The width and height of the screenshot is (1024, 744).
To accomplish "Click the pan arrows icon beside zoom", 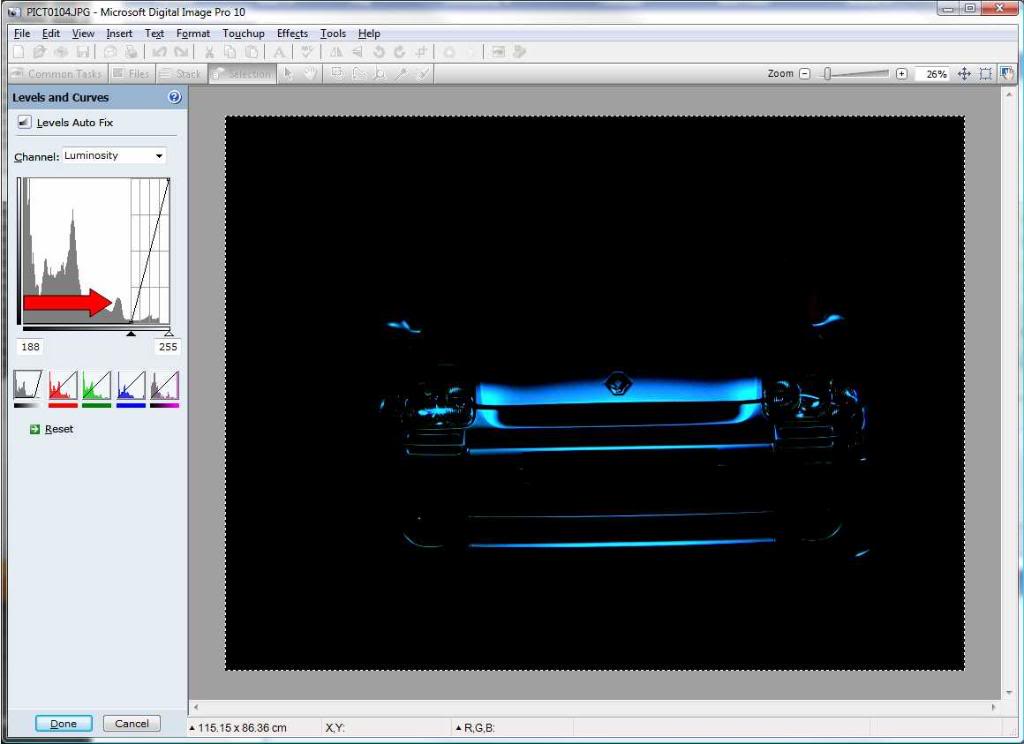I will [x=964, y=74].
